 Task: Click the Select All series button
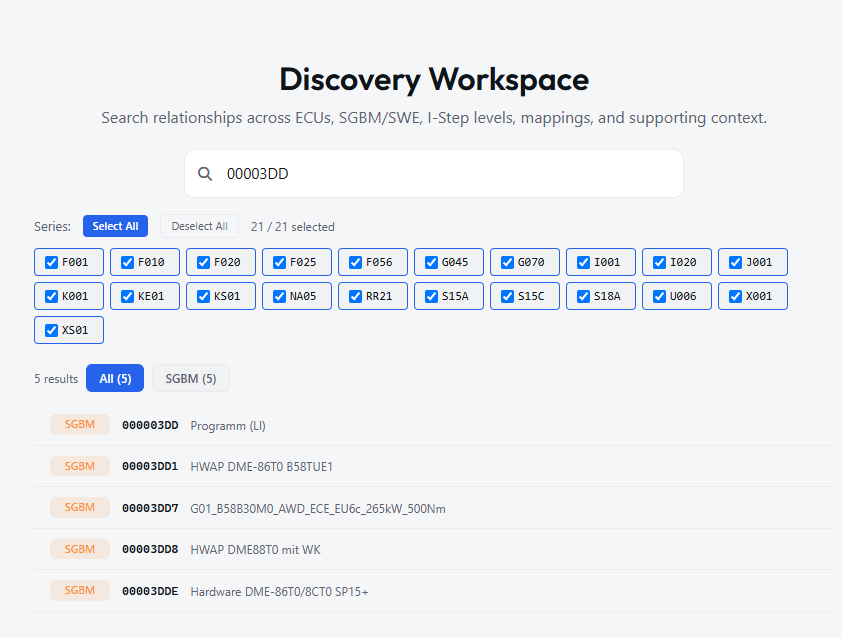pos(115,226)
